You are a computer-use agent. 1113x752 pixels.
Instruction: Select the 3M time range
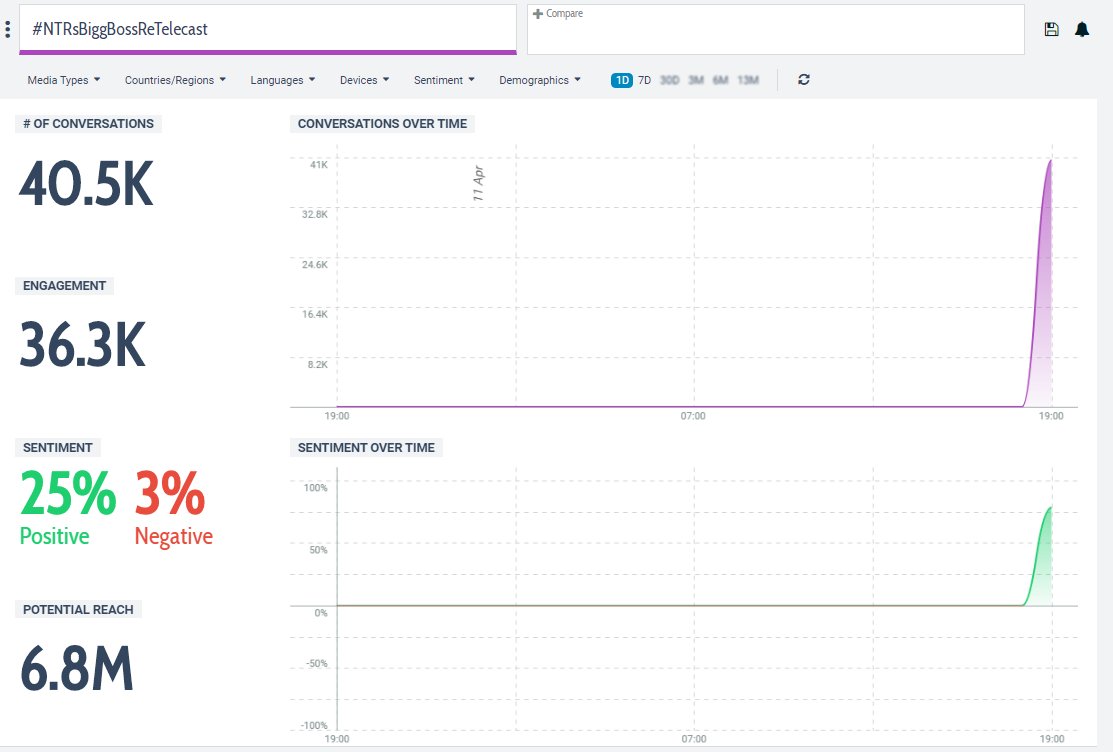[696, 80]
